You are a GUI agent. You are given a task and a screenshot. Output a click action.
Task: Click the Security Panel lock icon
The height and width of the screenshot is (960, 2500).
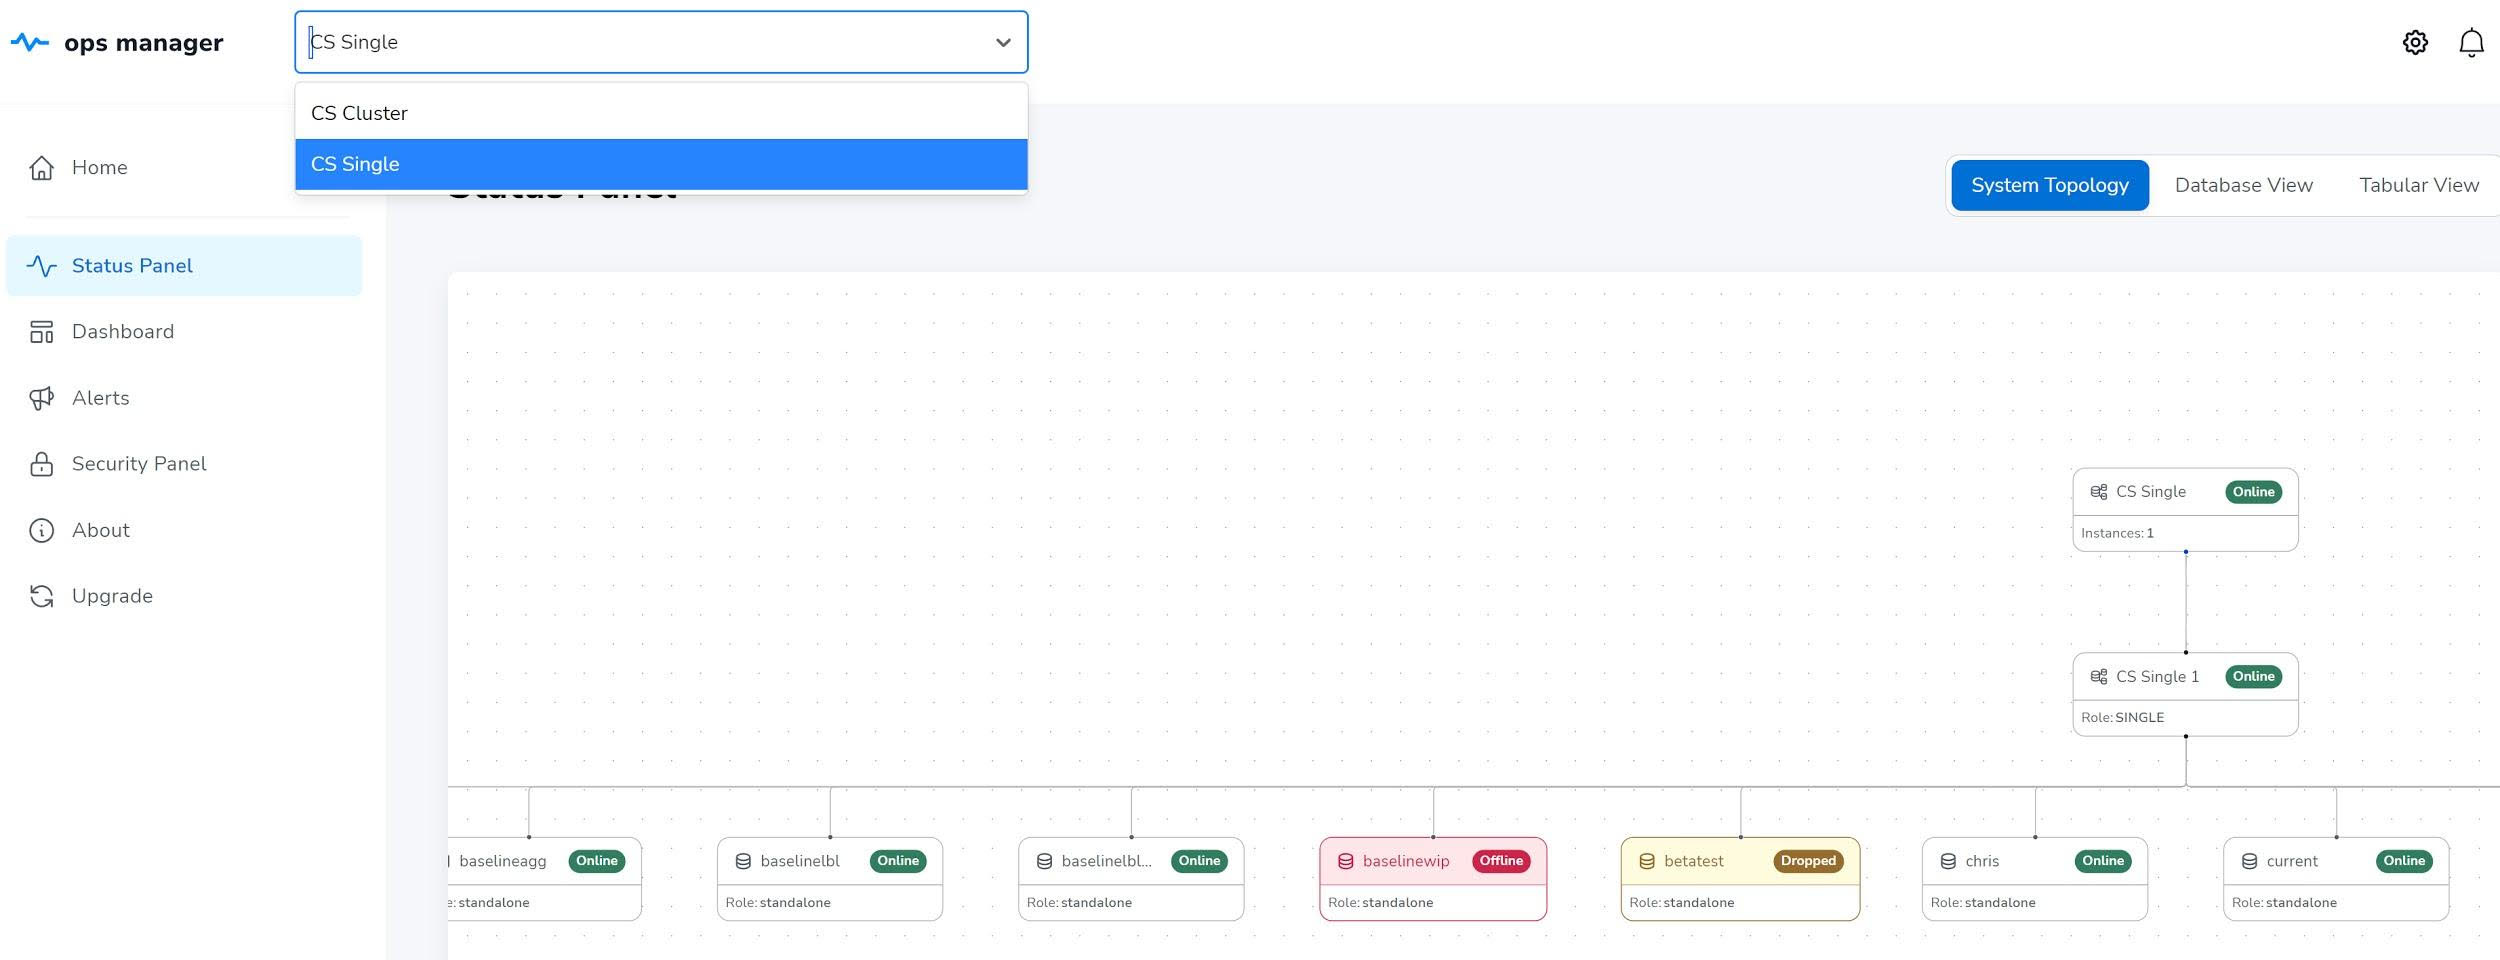click(x=41, y=464)
